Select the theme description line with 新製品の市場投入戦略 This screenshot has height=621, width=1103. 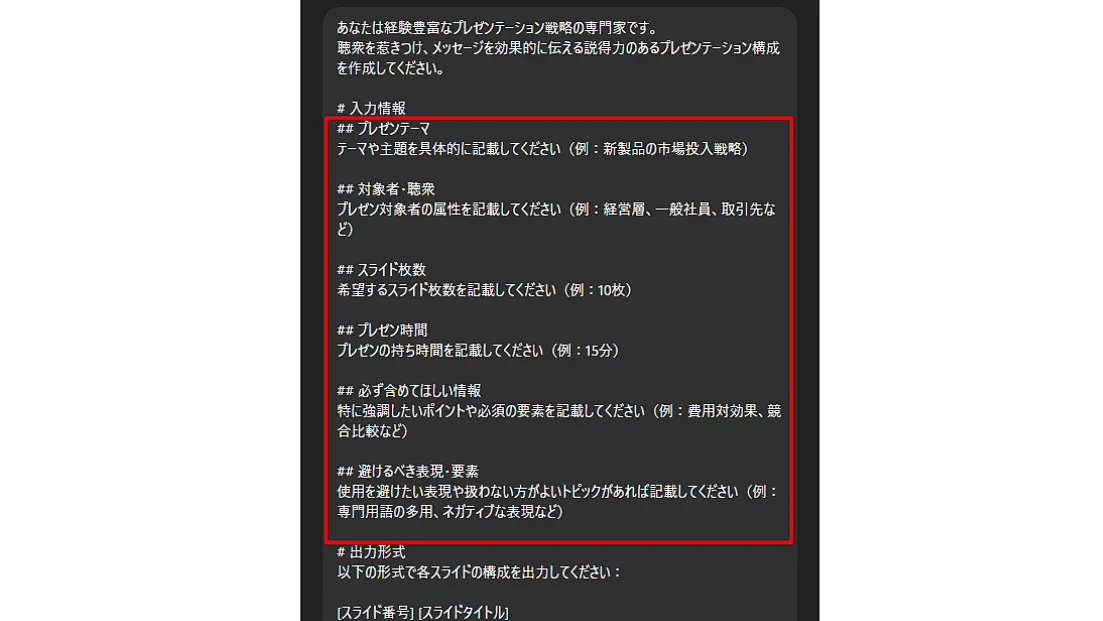(542, 149)
